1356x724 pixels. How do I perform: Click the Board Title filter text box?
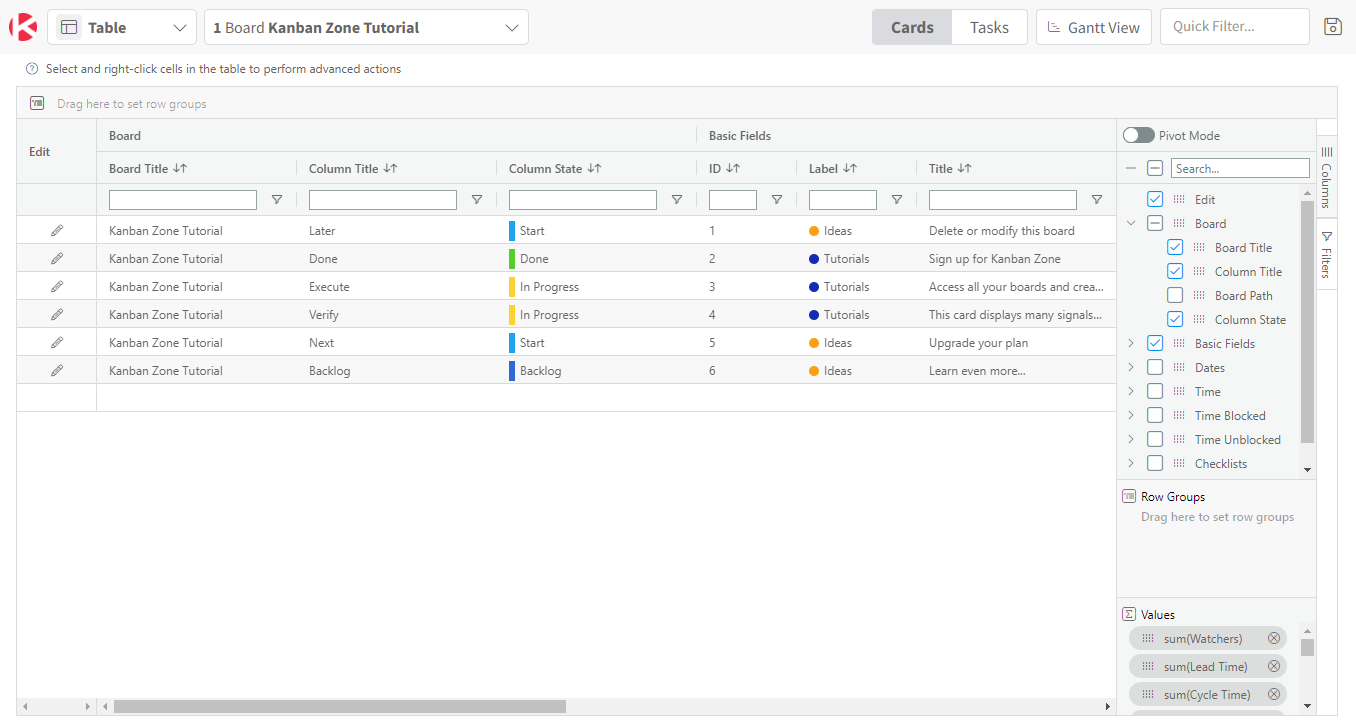(x=183, y=200)
